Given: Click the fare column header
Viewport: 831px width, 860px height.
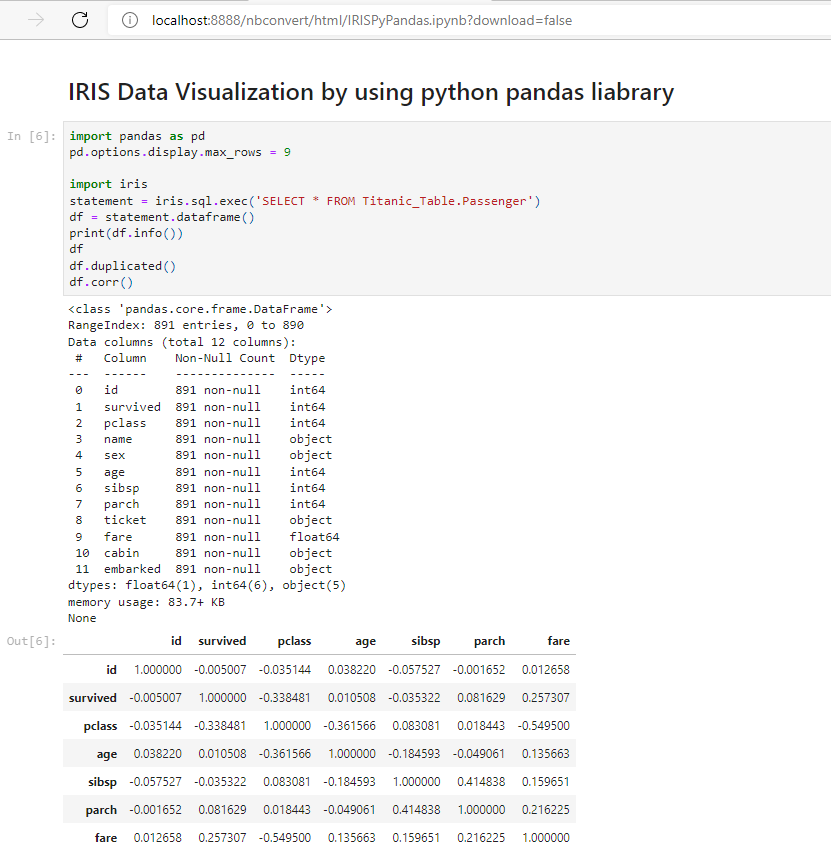Looking at the screenshot, I should 558,641.
